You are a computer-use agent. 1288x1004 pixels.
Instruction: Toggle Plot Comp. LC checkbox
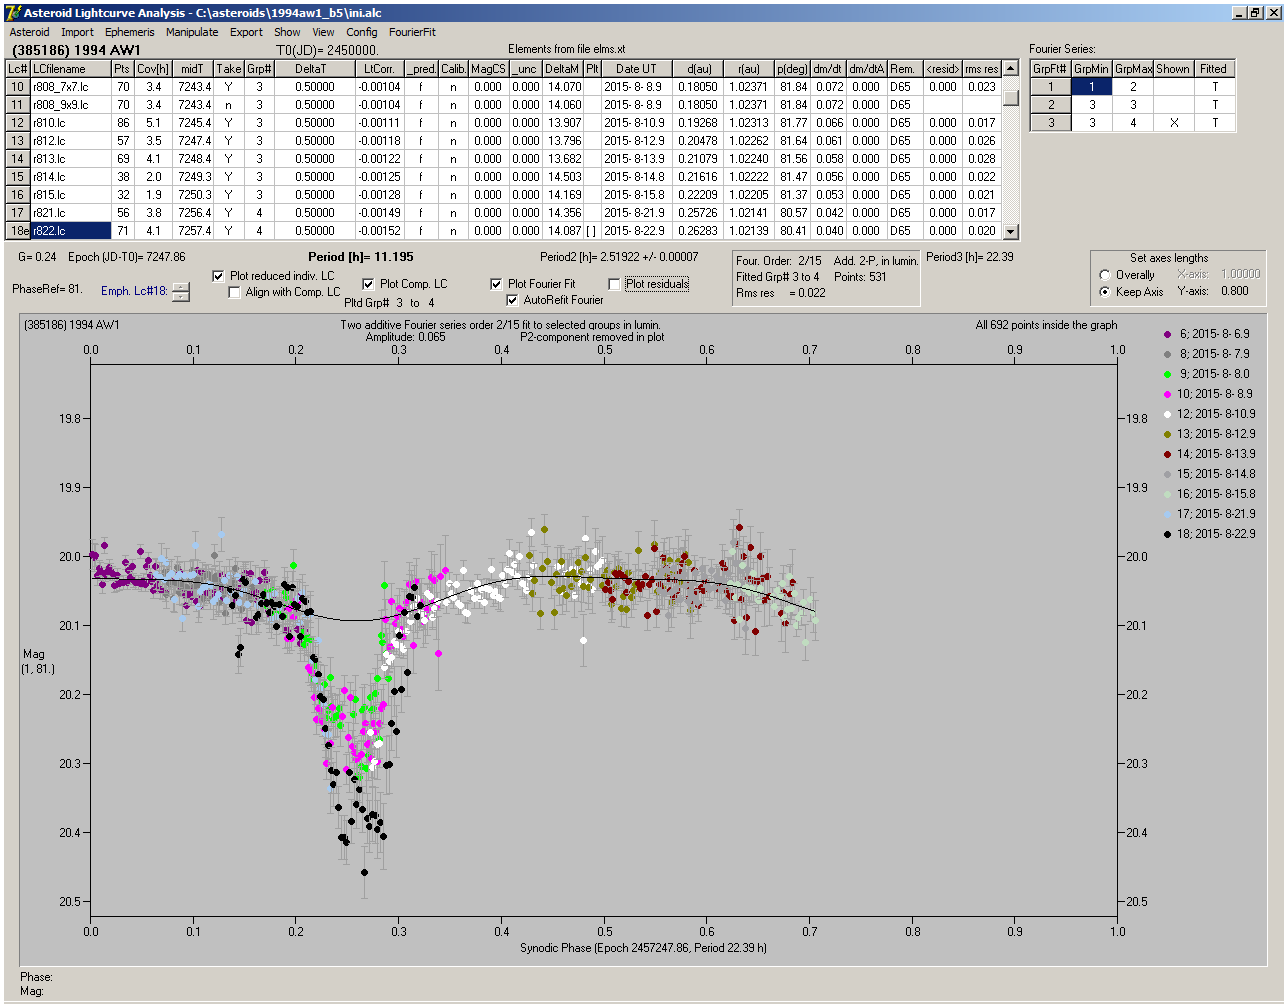point(368,283)
